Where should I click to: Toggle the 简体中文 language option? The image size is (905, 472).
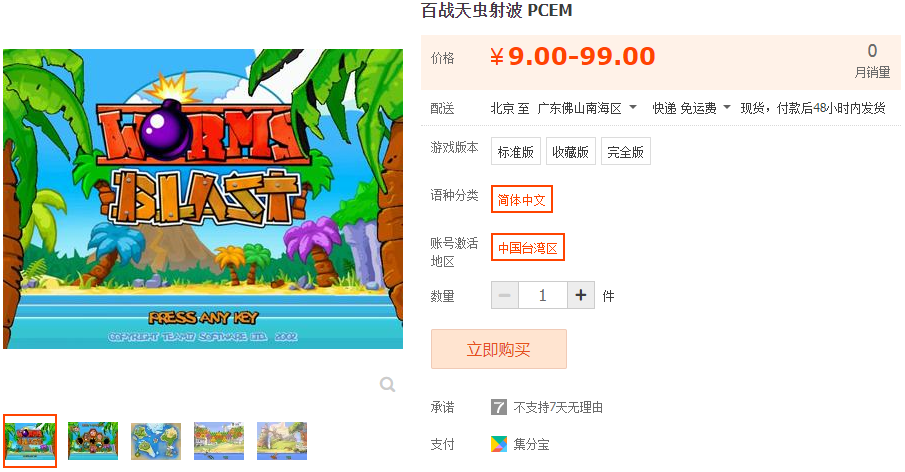[522, 199]
